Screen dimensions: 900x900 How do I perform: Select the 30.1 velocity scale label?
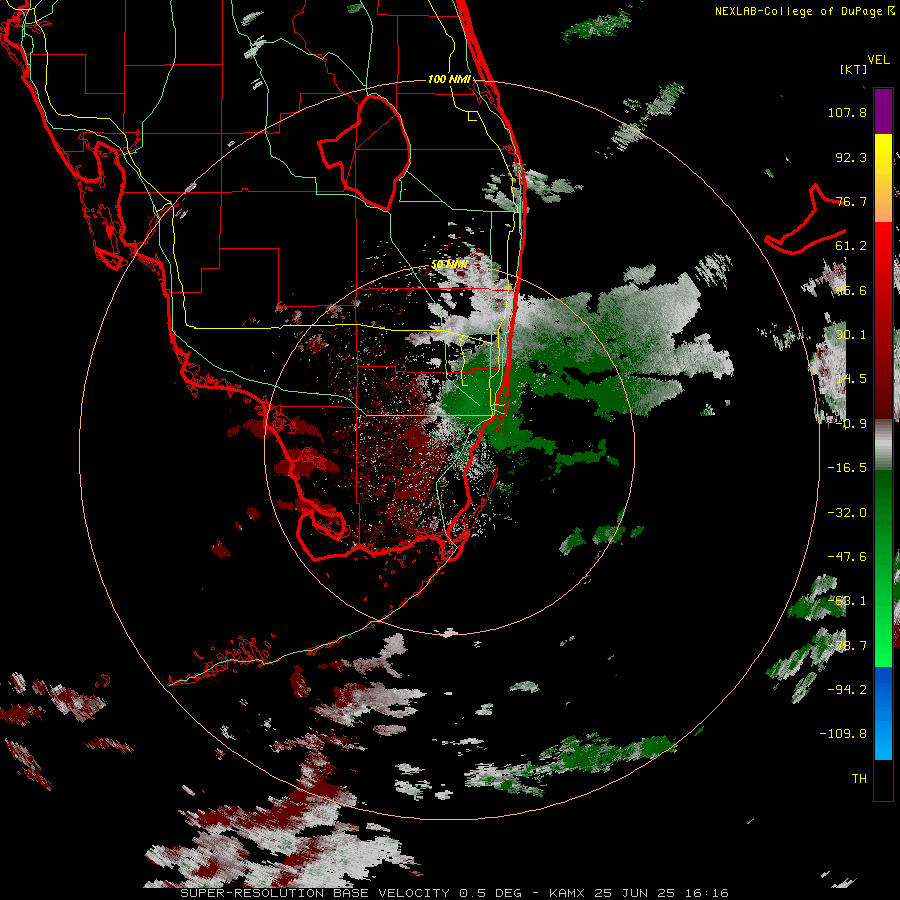(851, 335)
